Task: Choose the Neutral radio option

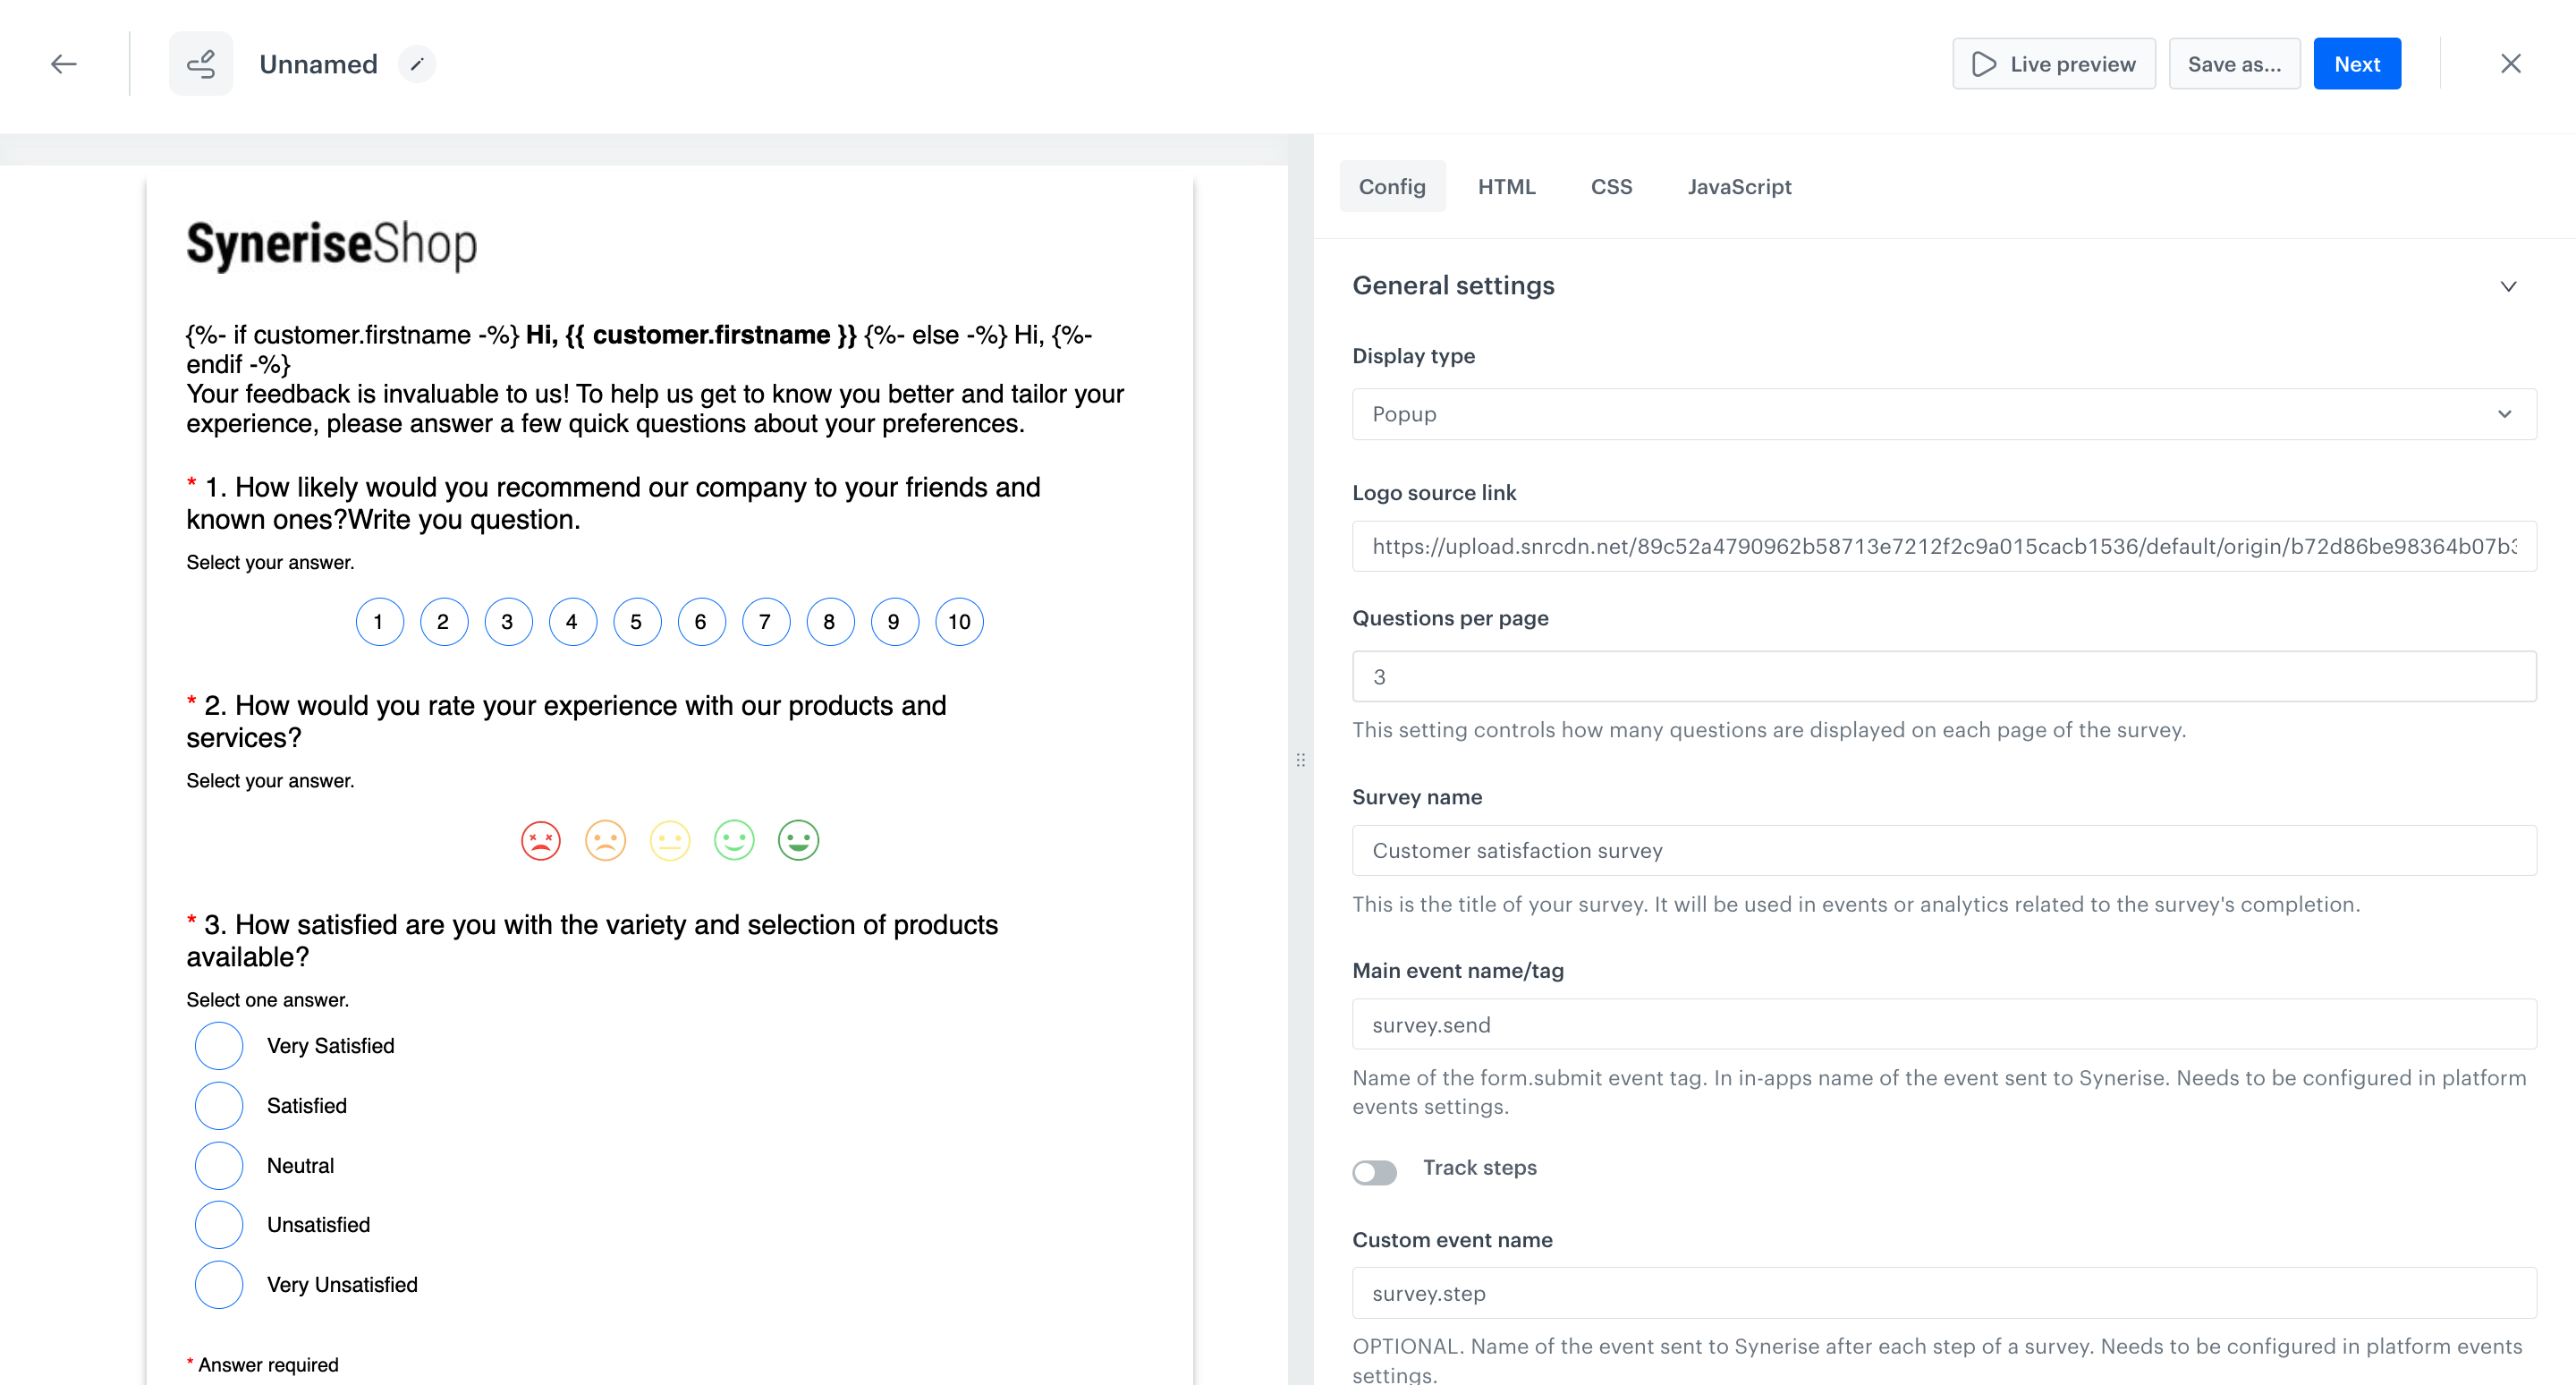Action: [x=219, y=1166]
